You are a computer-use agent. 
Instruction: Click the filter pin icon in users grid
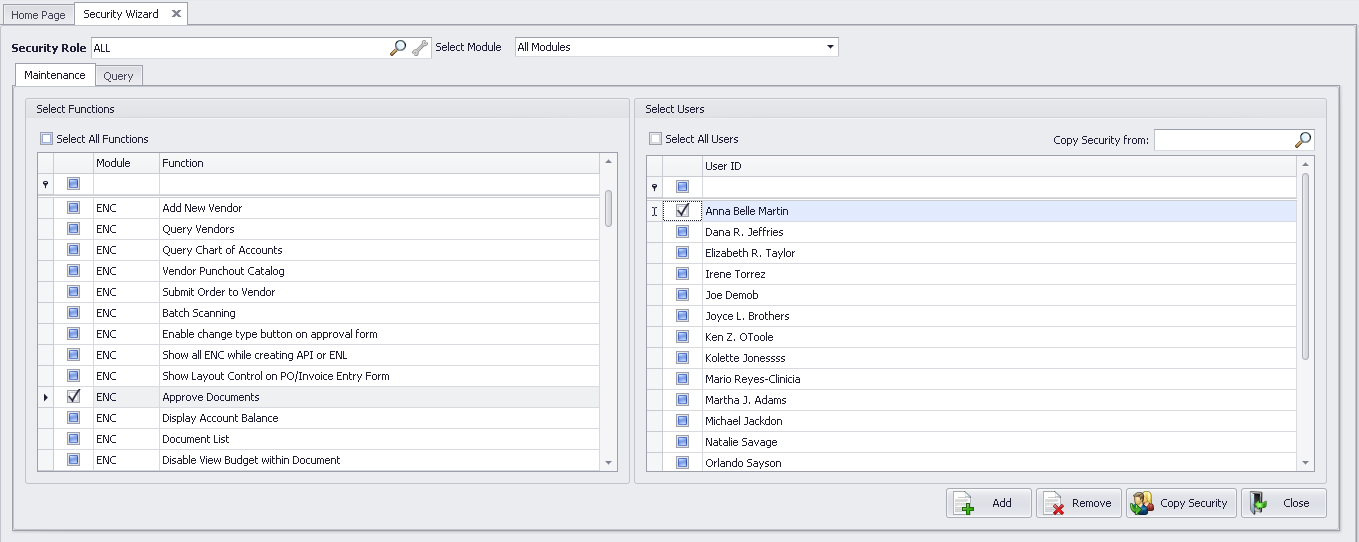tap(654, 187)
